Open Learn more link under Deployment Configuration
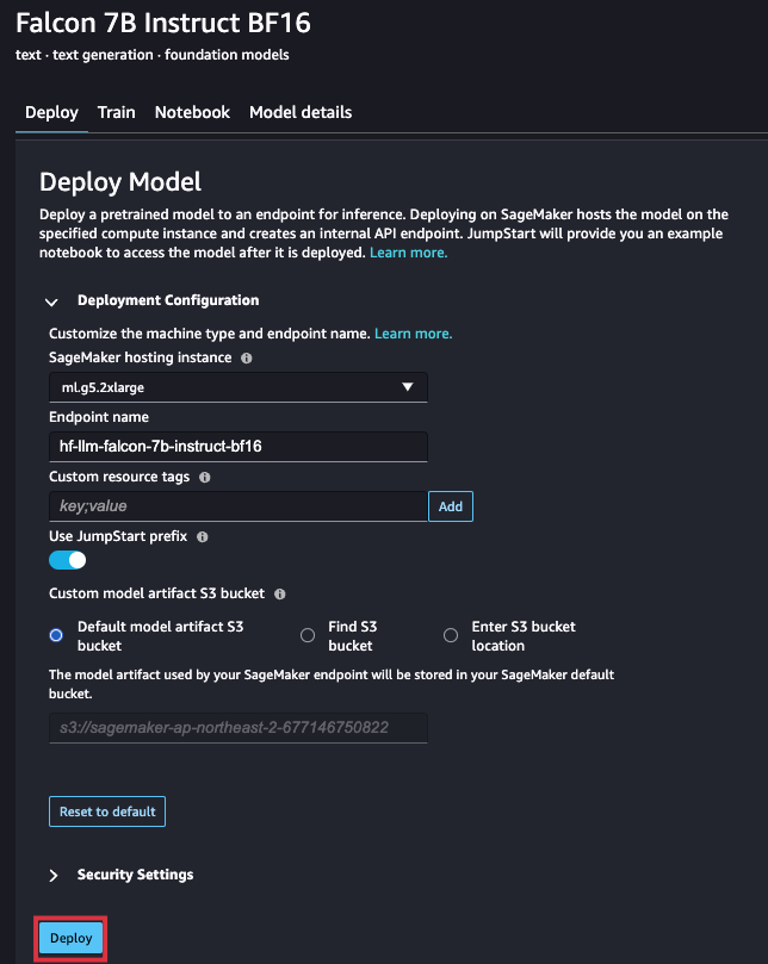This screenshot has width=768, height=964. pos(413,333)
